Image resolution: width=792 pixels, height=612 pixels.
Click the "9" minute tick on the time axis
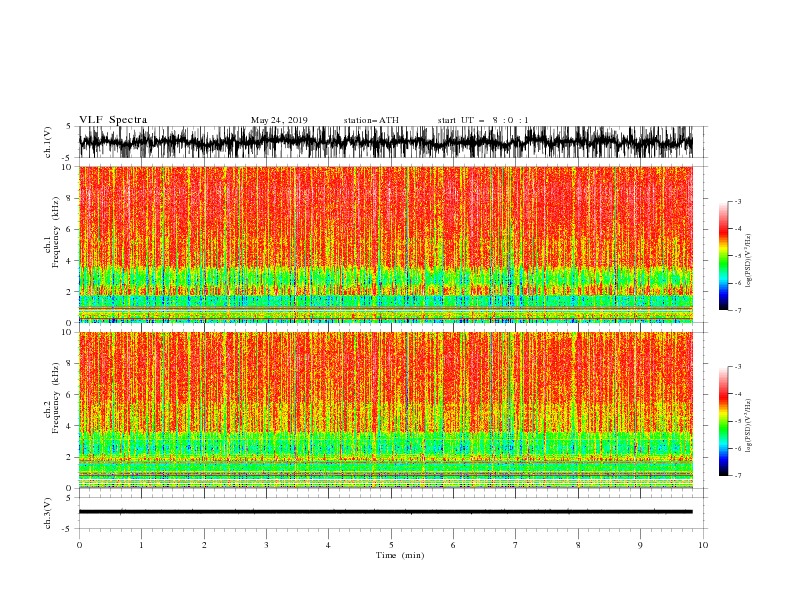pos(640,545)
